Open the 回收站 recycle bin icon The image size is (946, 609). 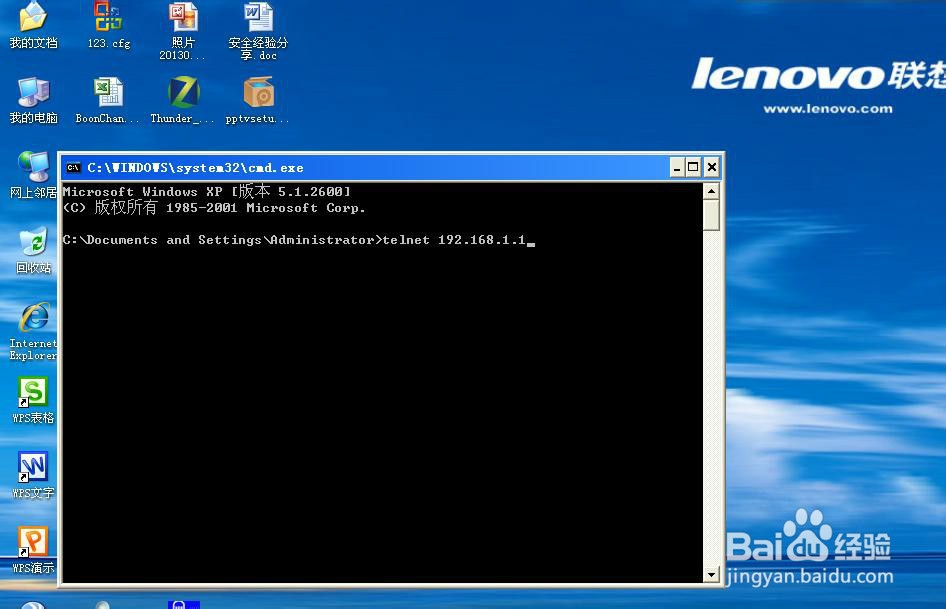point(33,241)
